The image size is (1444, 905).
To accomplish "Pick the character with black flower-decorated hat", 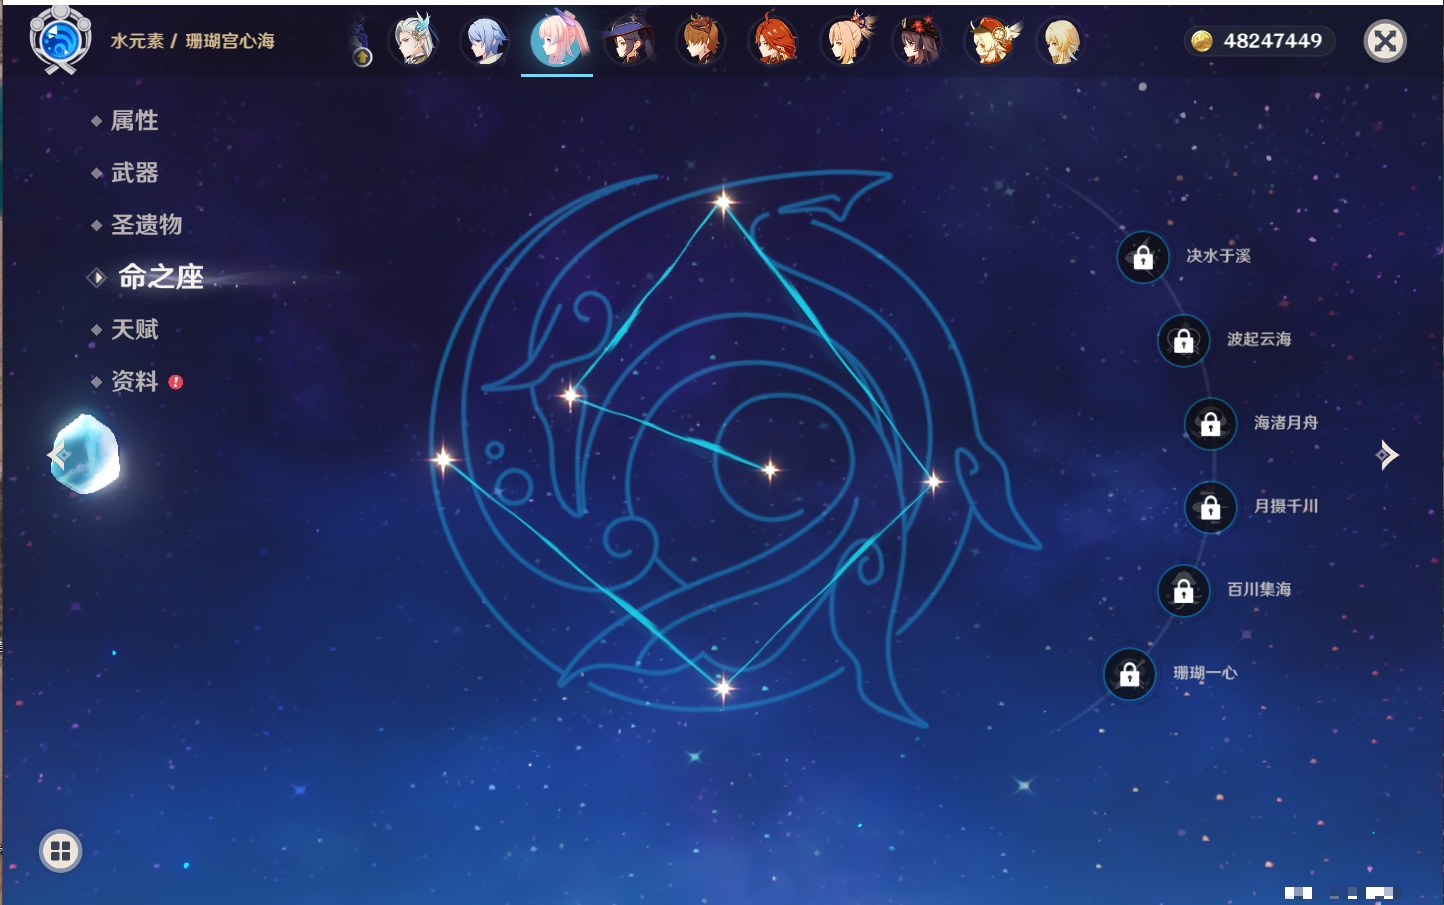I will click(918, 41).
